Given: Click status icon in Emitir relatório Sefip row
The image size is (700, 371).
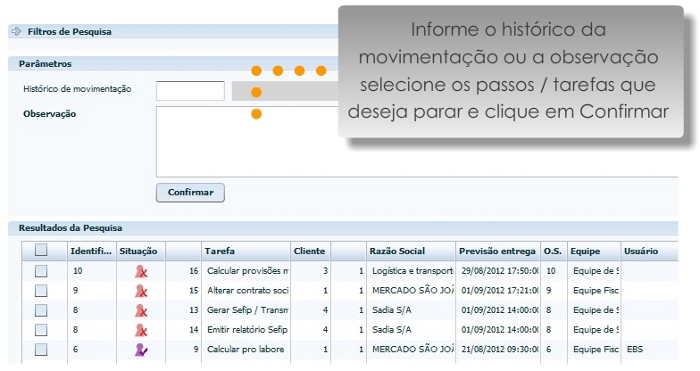Looking at the screenshot, I should click(x=141, y=330).
